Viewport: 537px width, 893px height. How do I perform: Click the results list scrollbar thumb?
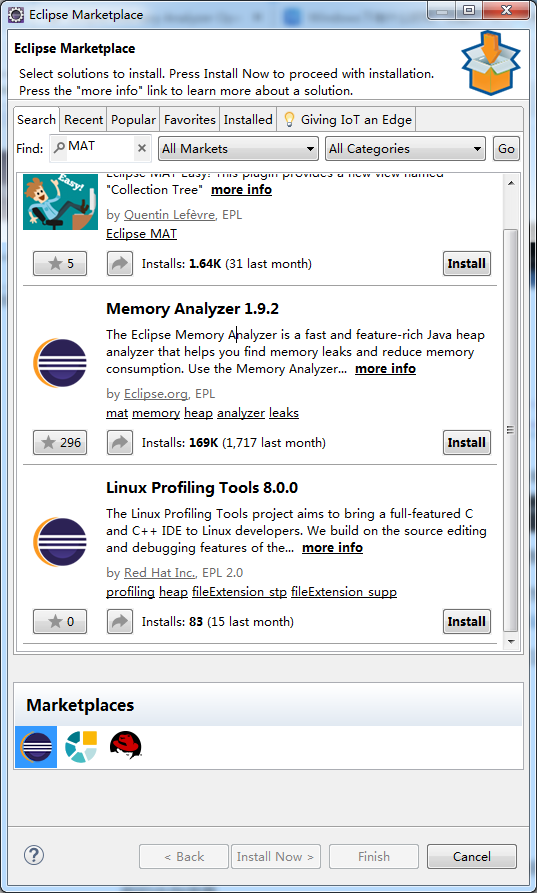(511, 431)
